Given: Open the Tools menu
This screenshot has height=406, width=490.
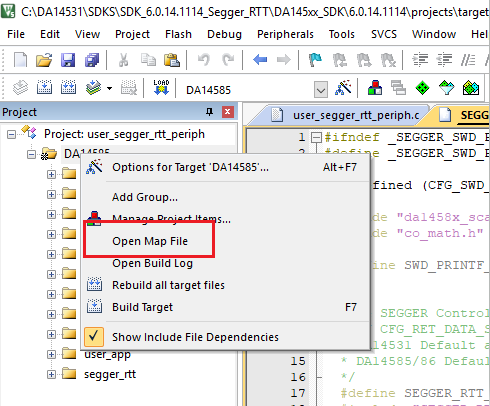Looking at the screenshot, I should [x=342, y=34].
